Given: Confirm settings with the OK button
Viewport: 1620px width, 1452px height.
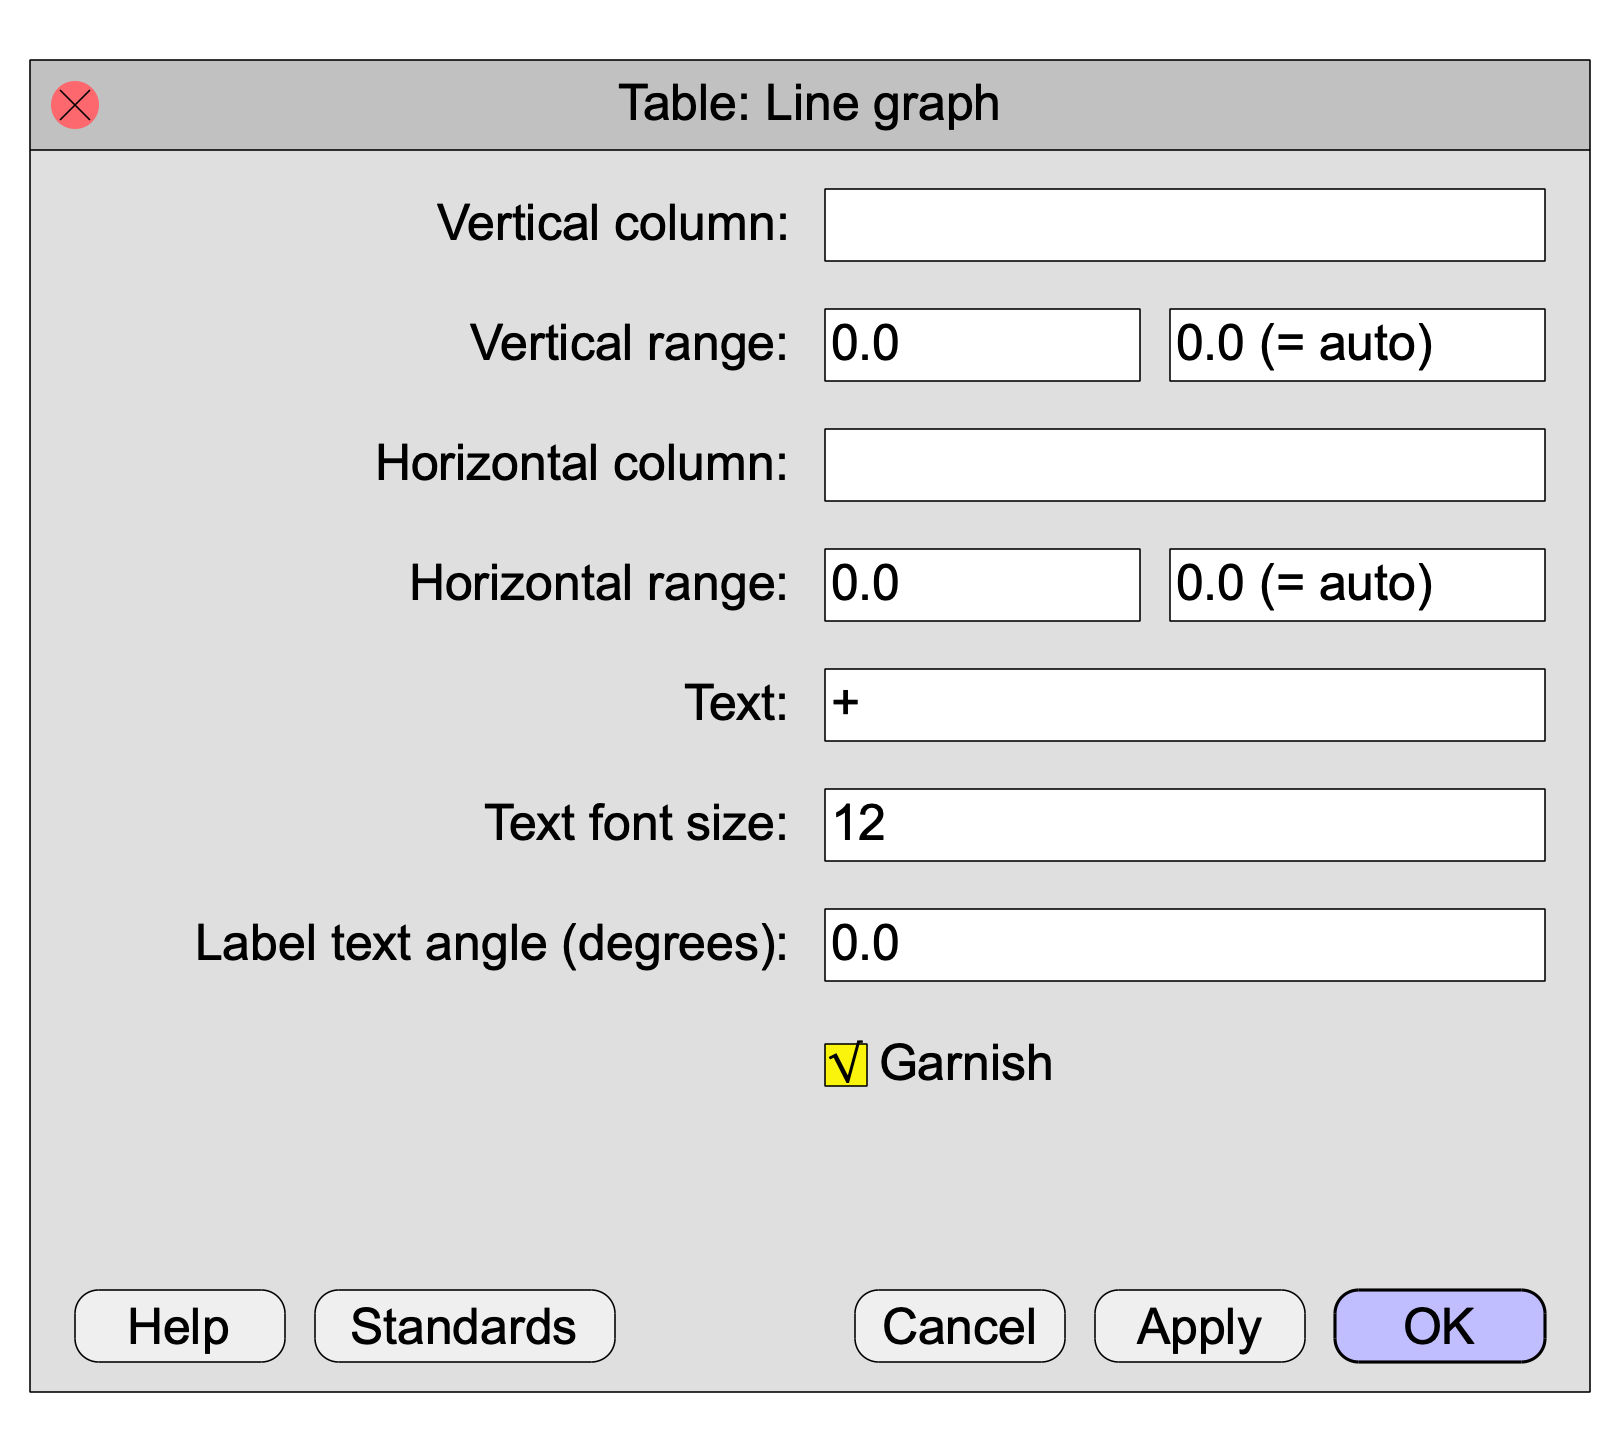Looking at the screenshot, I should click(x=1440, y=1326).
